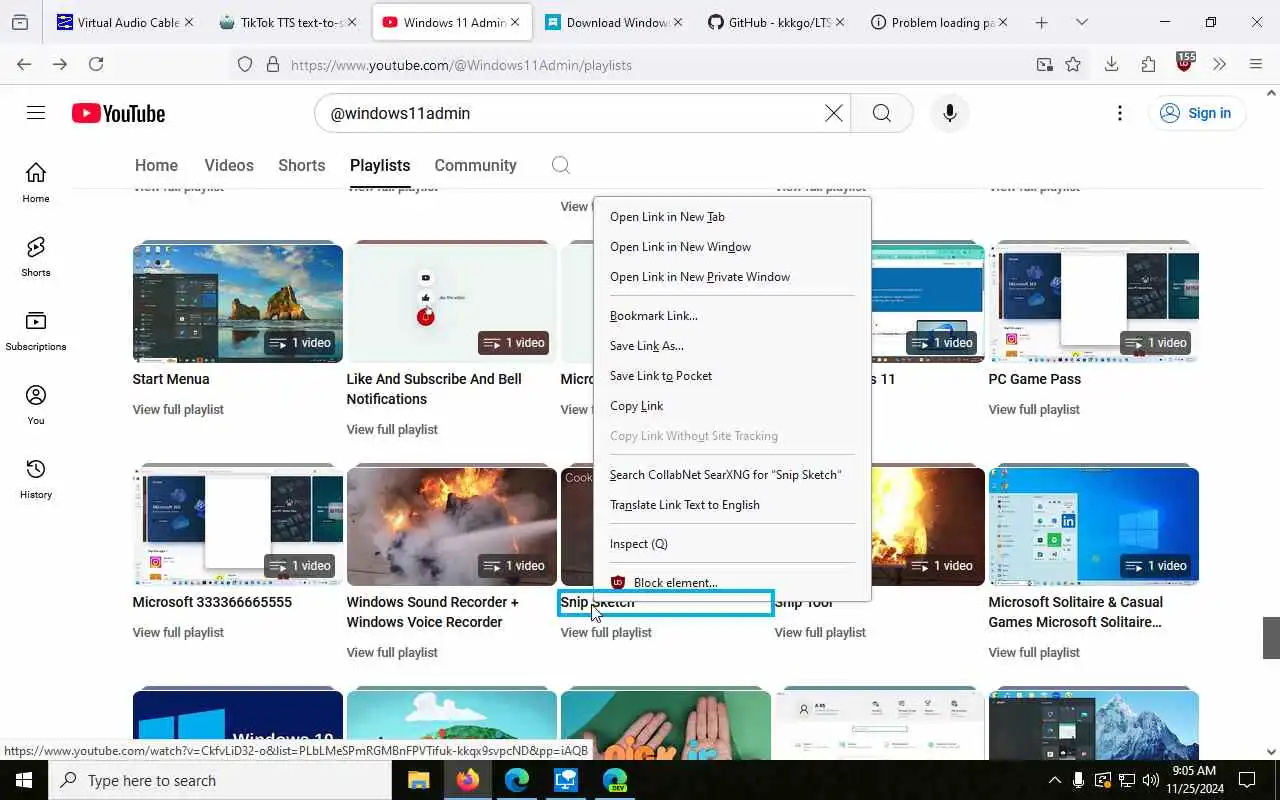Open Shorts in YouTube sidebar
The width and height of the screenshot is (1280, 800).
[x=36, y=257]
